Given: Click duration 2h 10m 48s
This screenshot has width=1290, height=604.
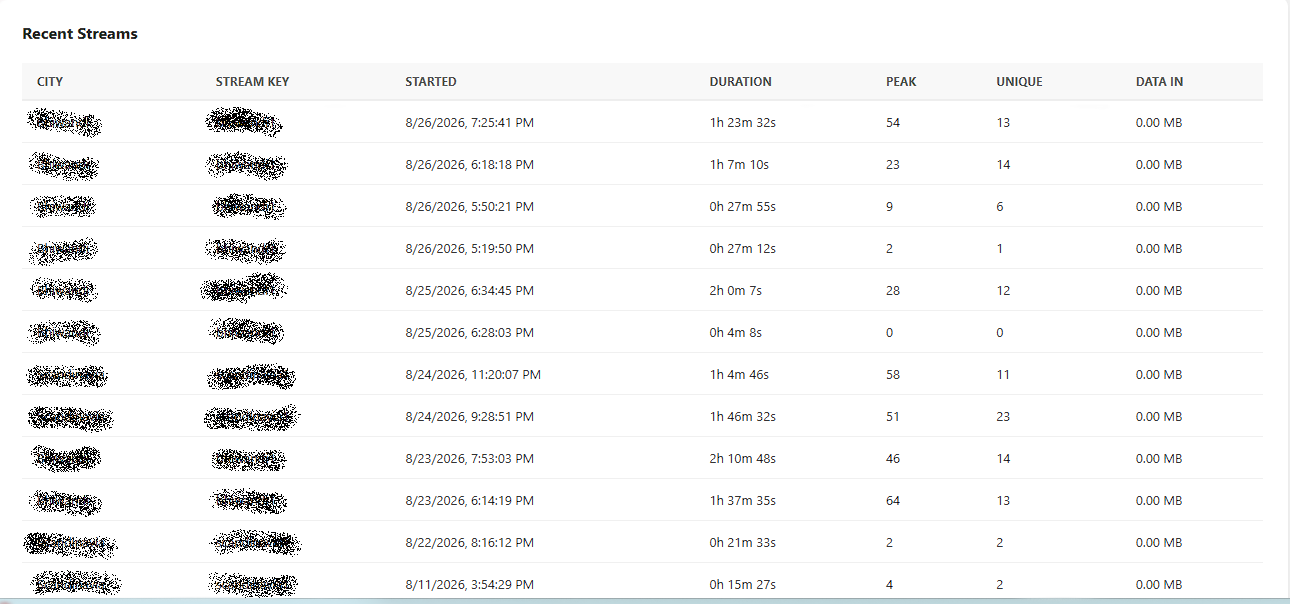Looking at the screenshot, I should (x=743, y=459).
